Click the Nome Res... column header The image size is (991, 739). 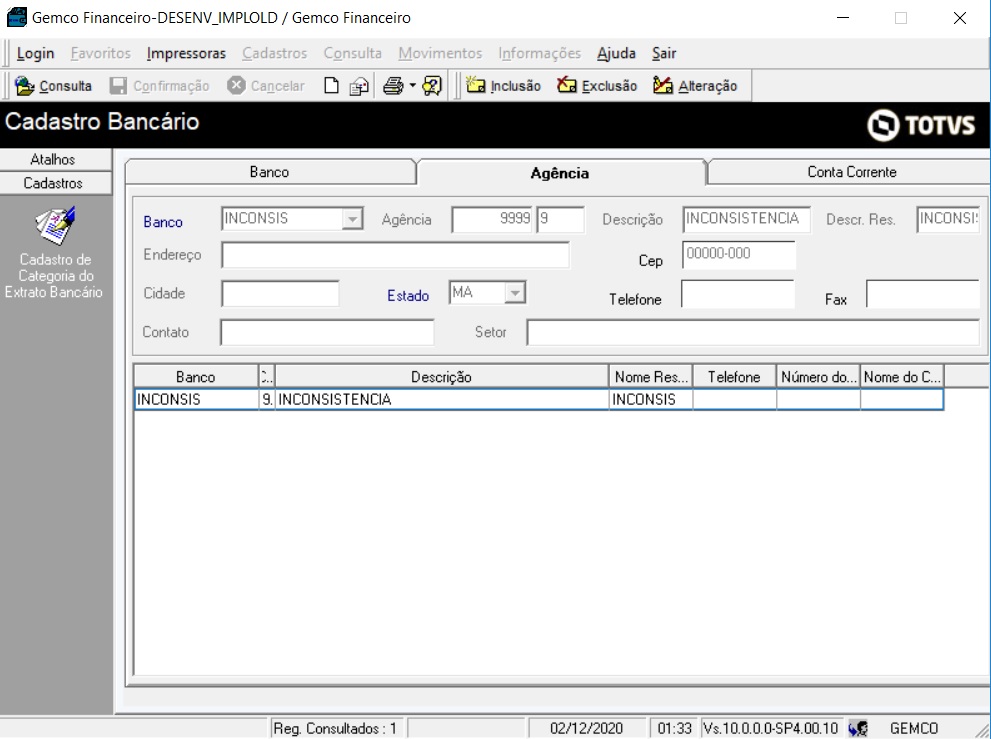click(651, 377)
